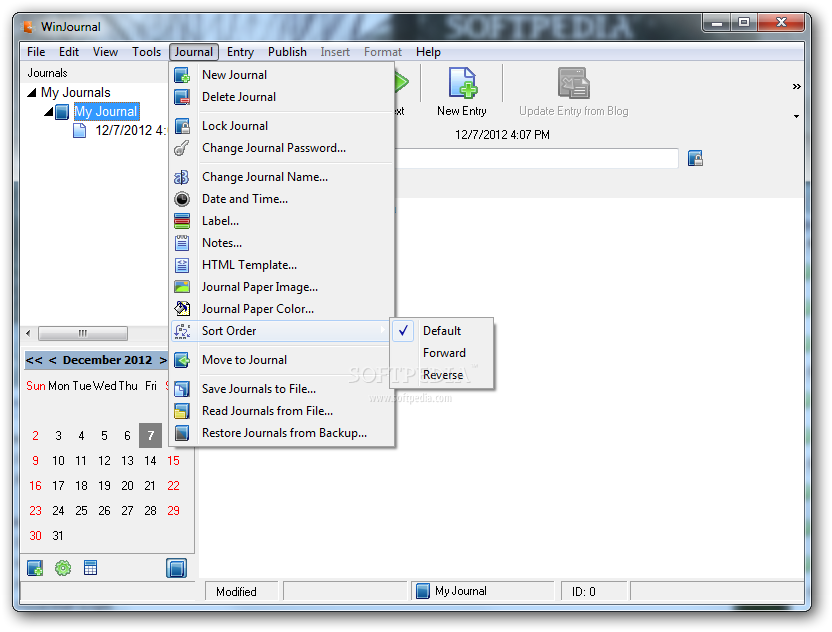Select the Default sort order option
Screen dimensions: 832x632
coord(441,331)
